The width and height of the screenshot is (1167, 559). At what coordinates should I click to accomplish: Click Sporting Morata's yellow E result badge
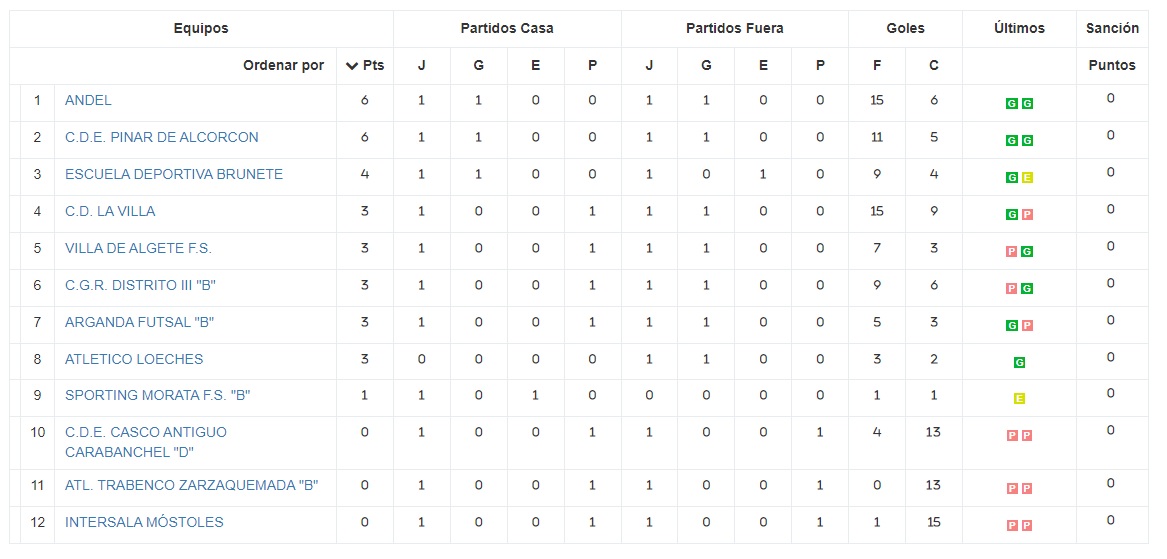click(x=1019, y=399)
